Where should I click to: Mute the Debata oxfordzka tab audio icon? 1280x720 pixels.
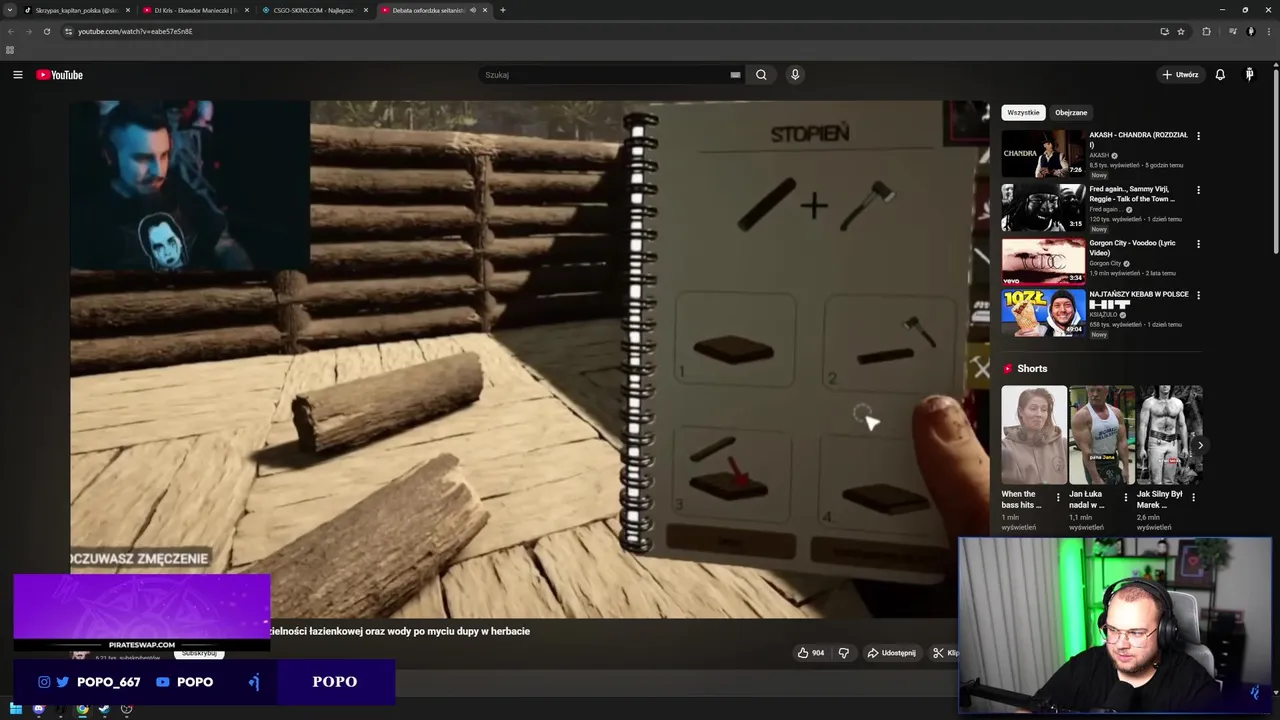[473, 10]
